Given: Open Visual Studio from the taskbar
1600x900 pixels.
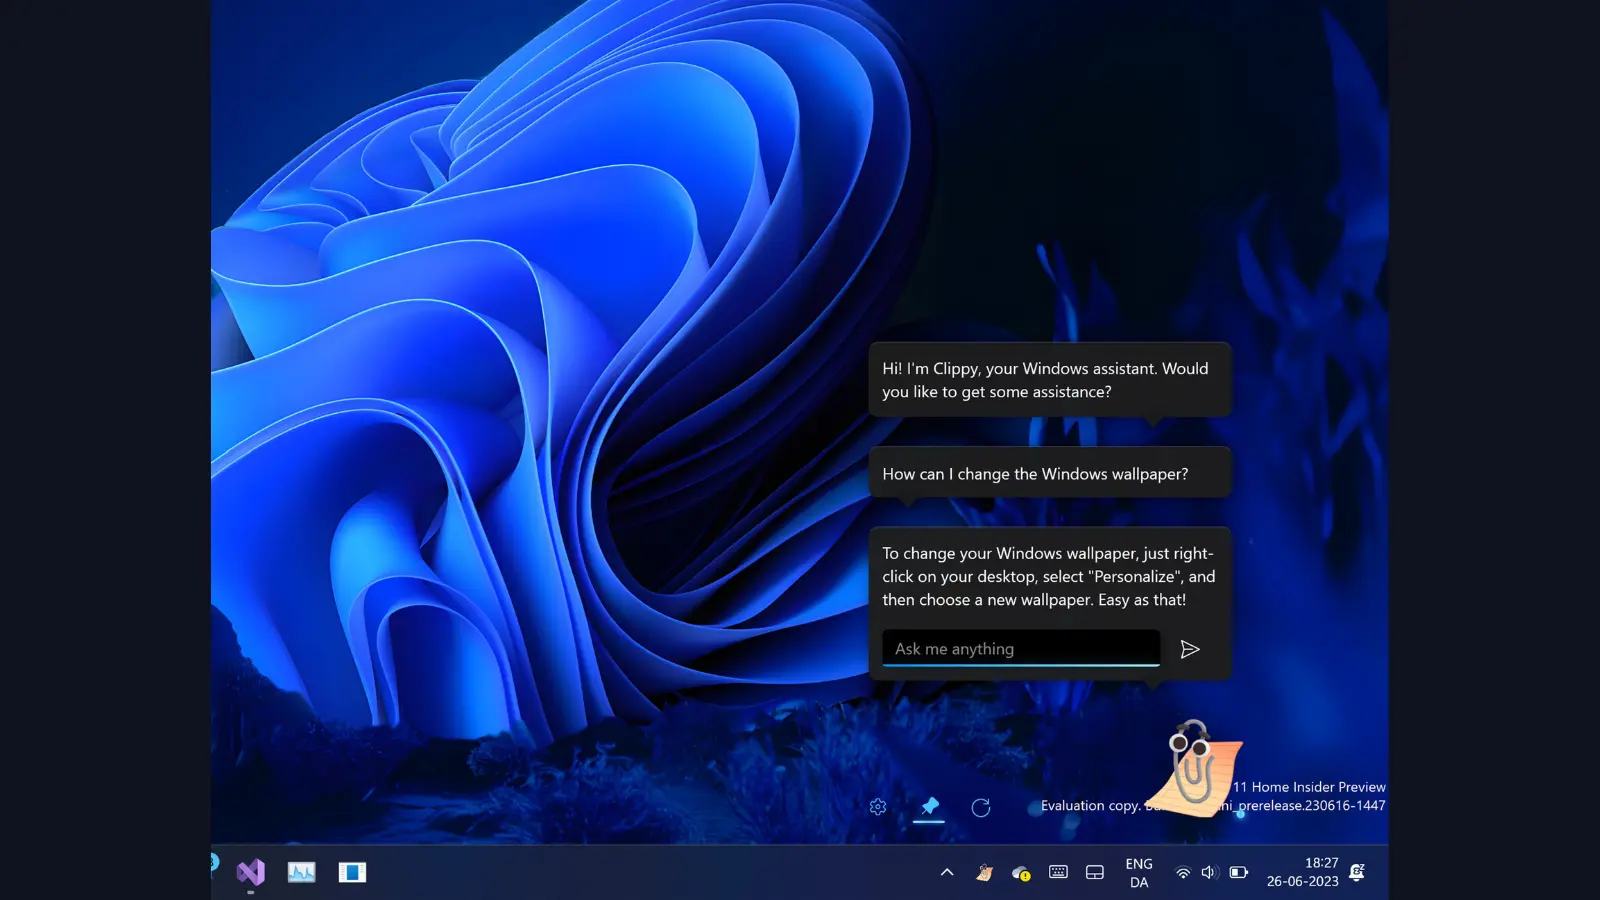Looking at the screenshot, I should coord(251,872).
